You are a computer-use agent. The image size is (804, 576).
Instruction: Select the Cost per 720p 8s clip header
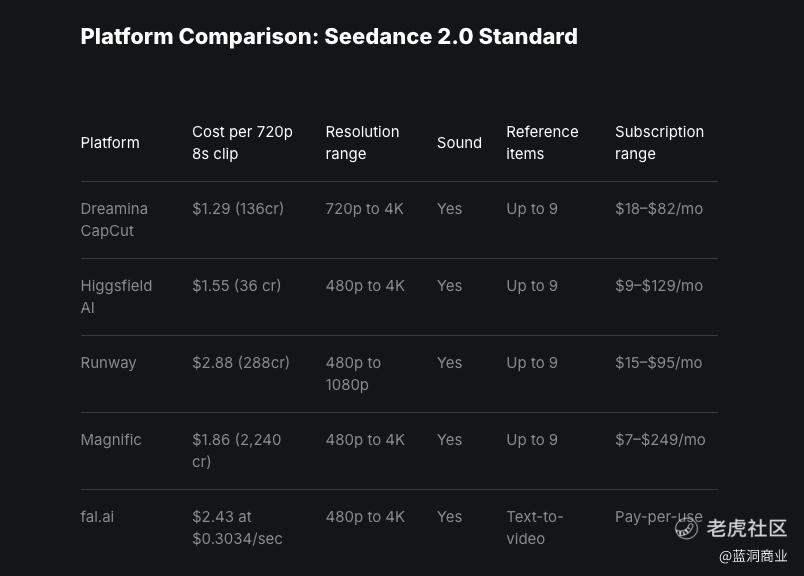242,143
